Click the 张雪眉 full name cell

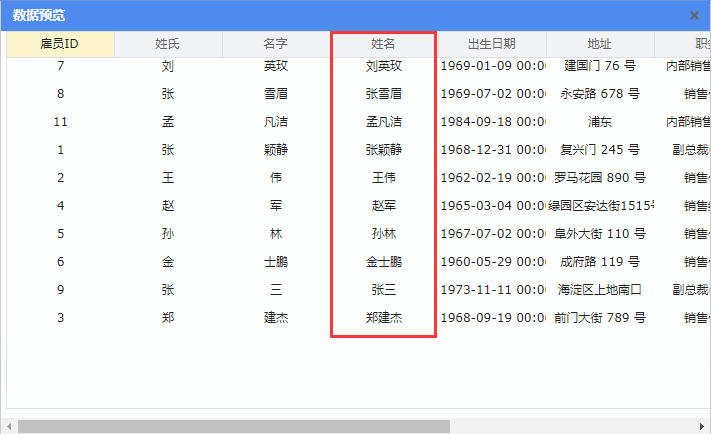(384, 94)
